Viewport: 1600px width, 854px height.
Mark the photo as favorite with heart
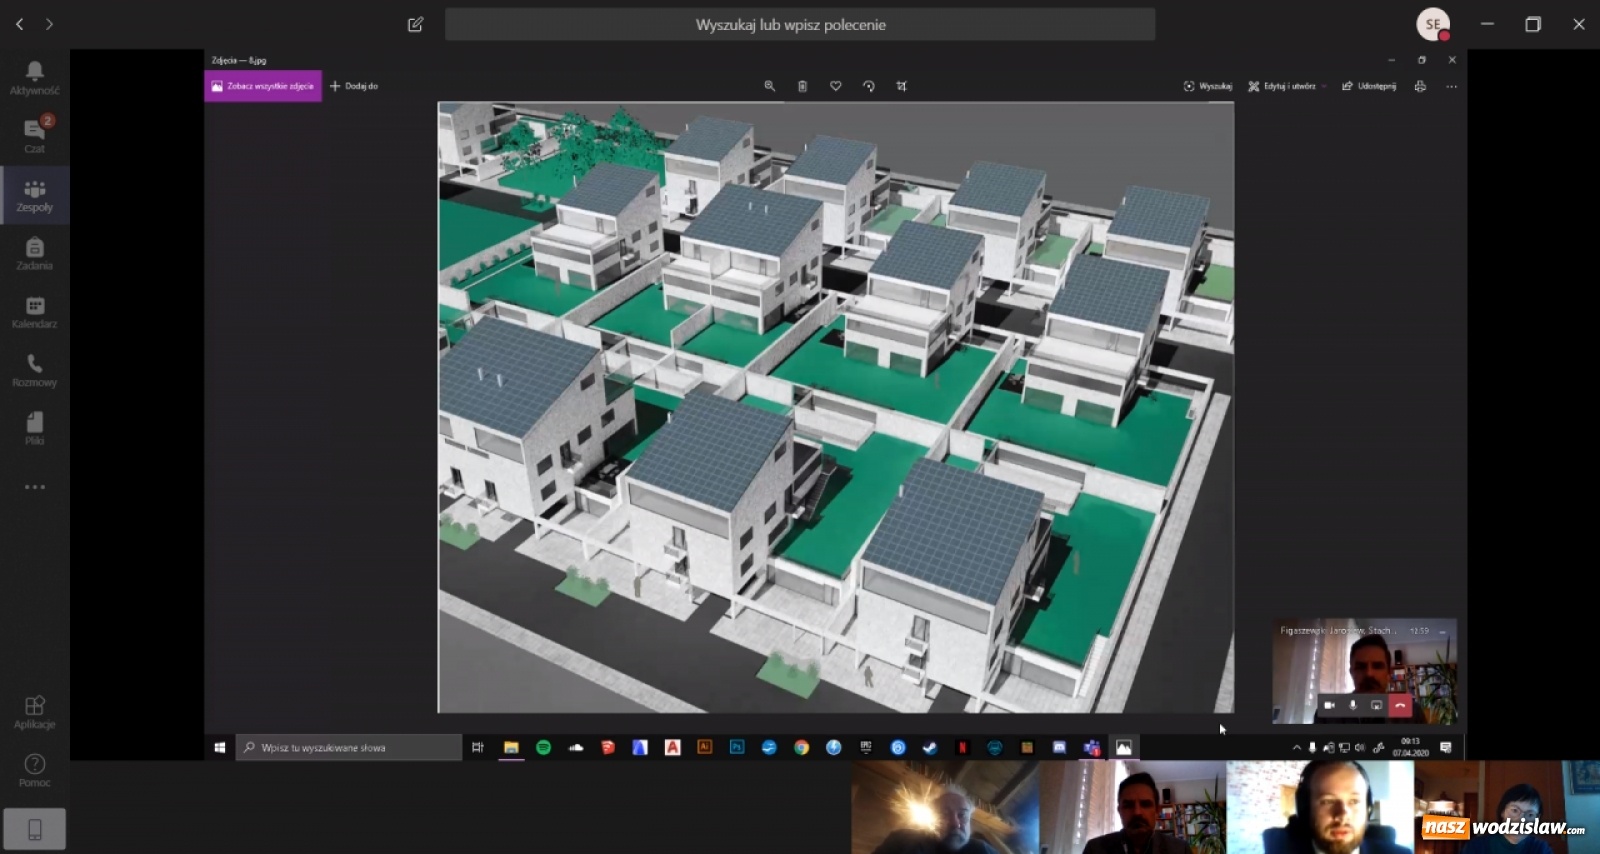click(x=835, y=86)
